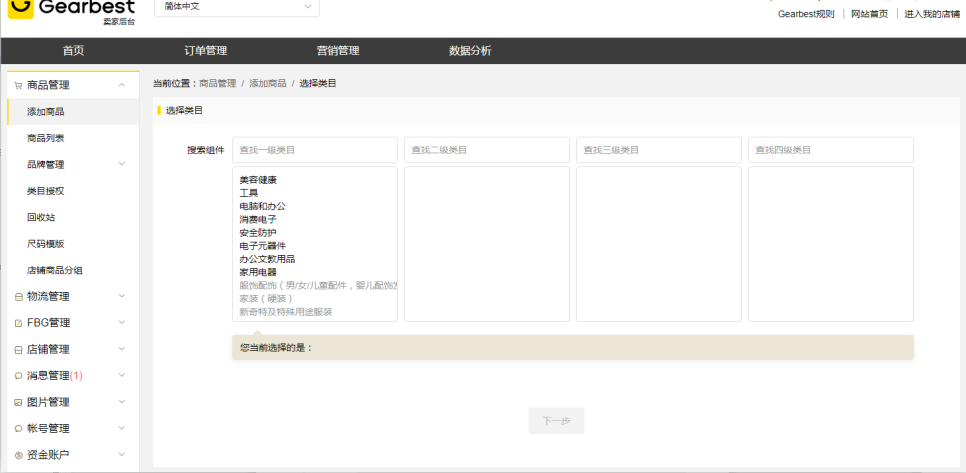Viewport: 966px width, 473px height.
Task: Expand the 品牌管理 submenu chevron
Action: tap(121, 164)
